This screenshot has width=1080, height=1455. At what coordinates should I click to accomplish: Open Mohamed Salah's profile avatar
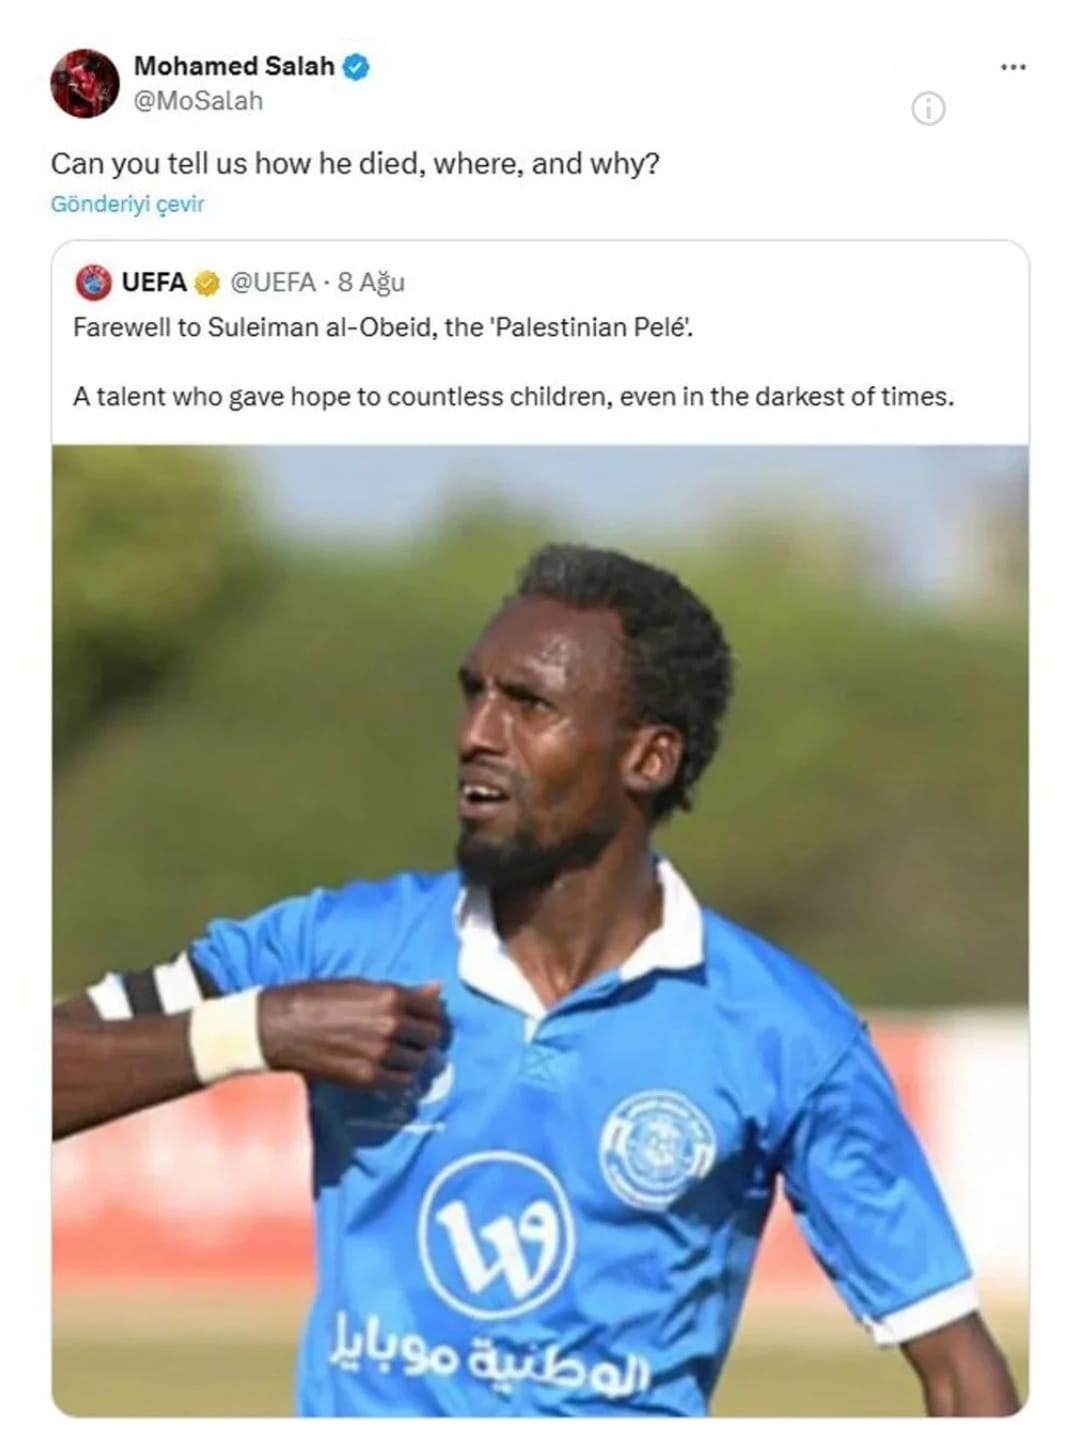(85, 83)
